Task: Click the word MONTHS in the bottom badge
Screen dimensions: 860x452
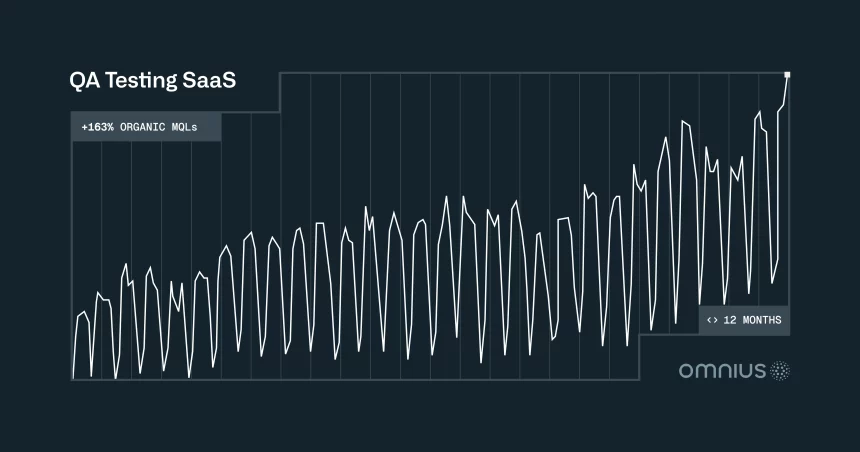Action: click(x=761, y=320)
